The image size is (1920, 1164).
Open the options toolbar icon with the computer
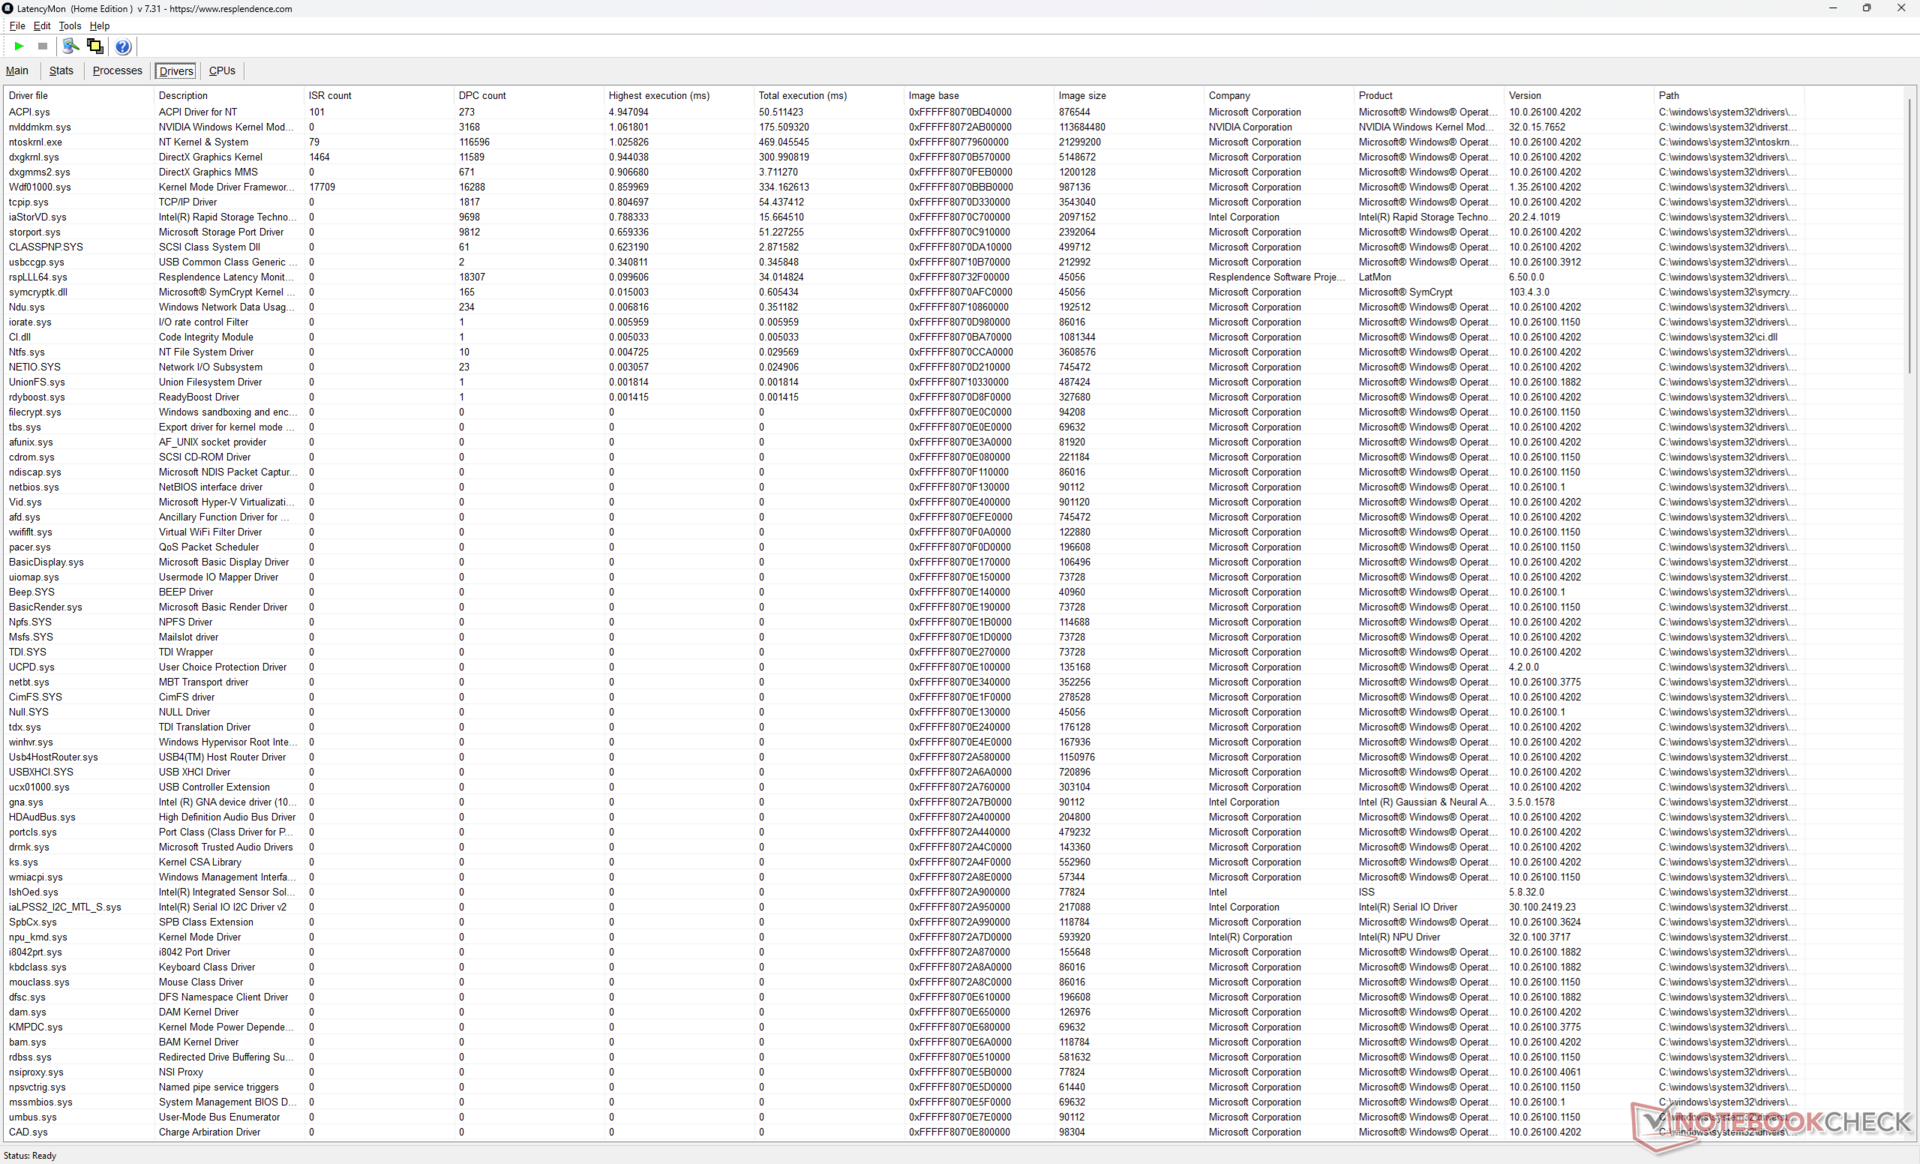70,46
